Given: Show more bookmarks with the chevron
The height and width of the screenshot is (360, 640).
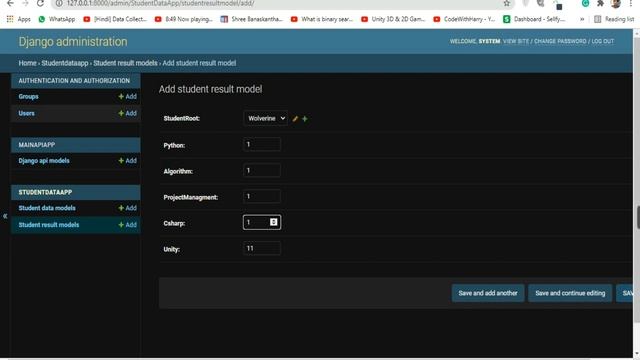Looking at the screenshot, I should coord(582,19).
